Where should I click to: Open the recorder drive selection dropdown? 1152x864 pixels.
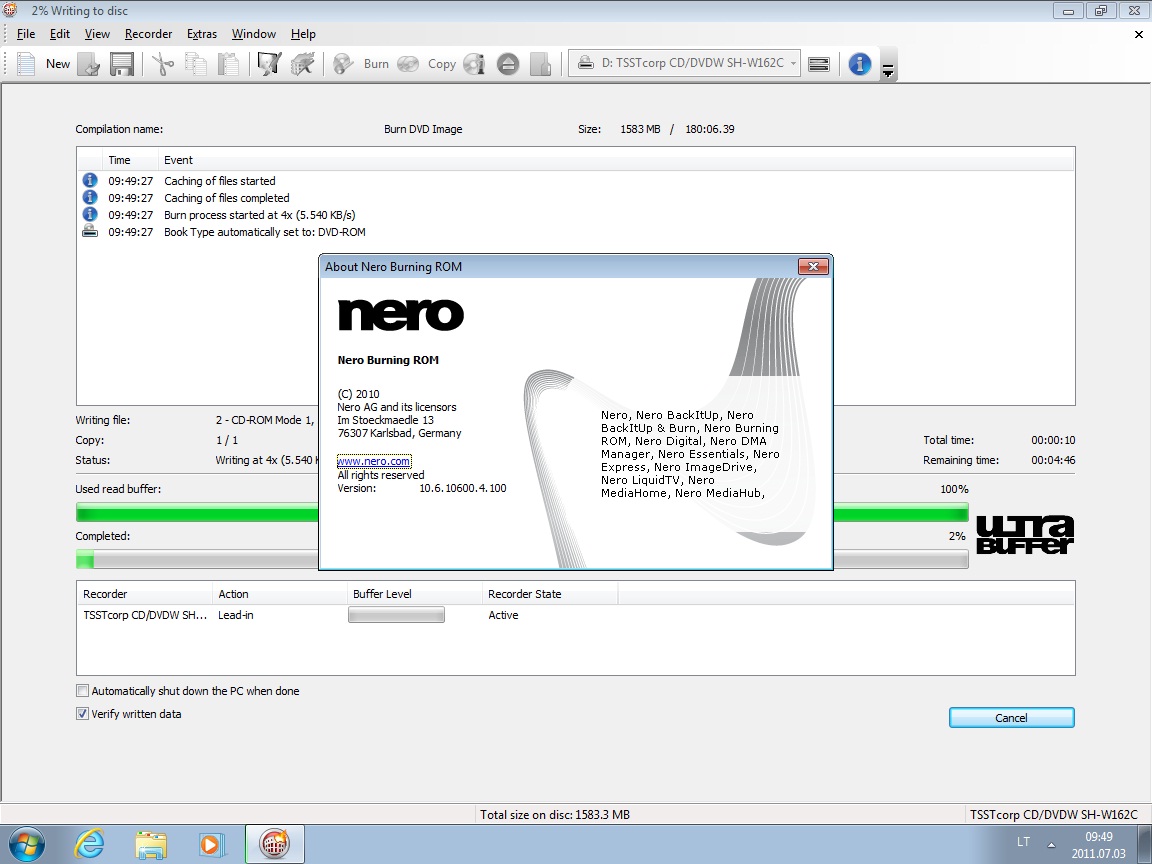(686, 64)
